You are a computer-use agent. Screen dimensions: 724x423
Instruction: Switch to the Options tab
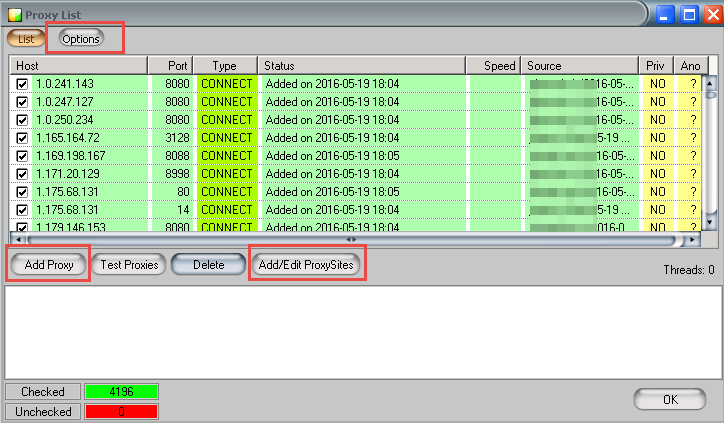81,38
